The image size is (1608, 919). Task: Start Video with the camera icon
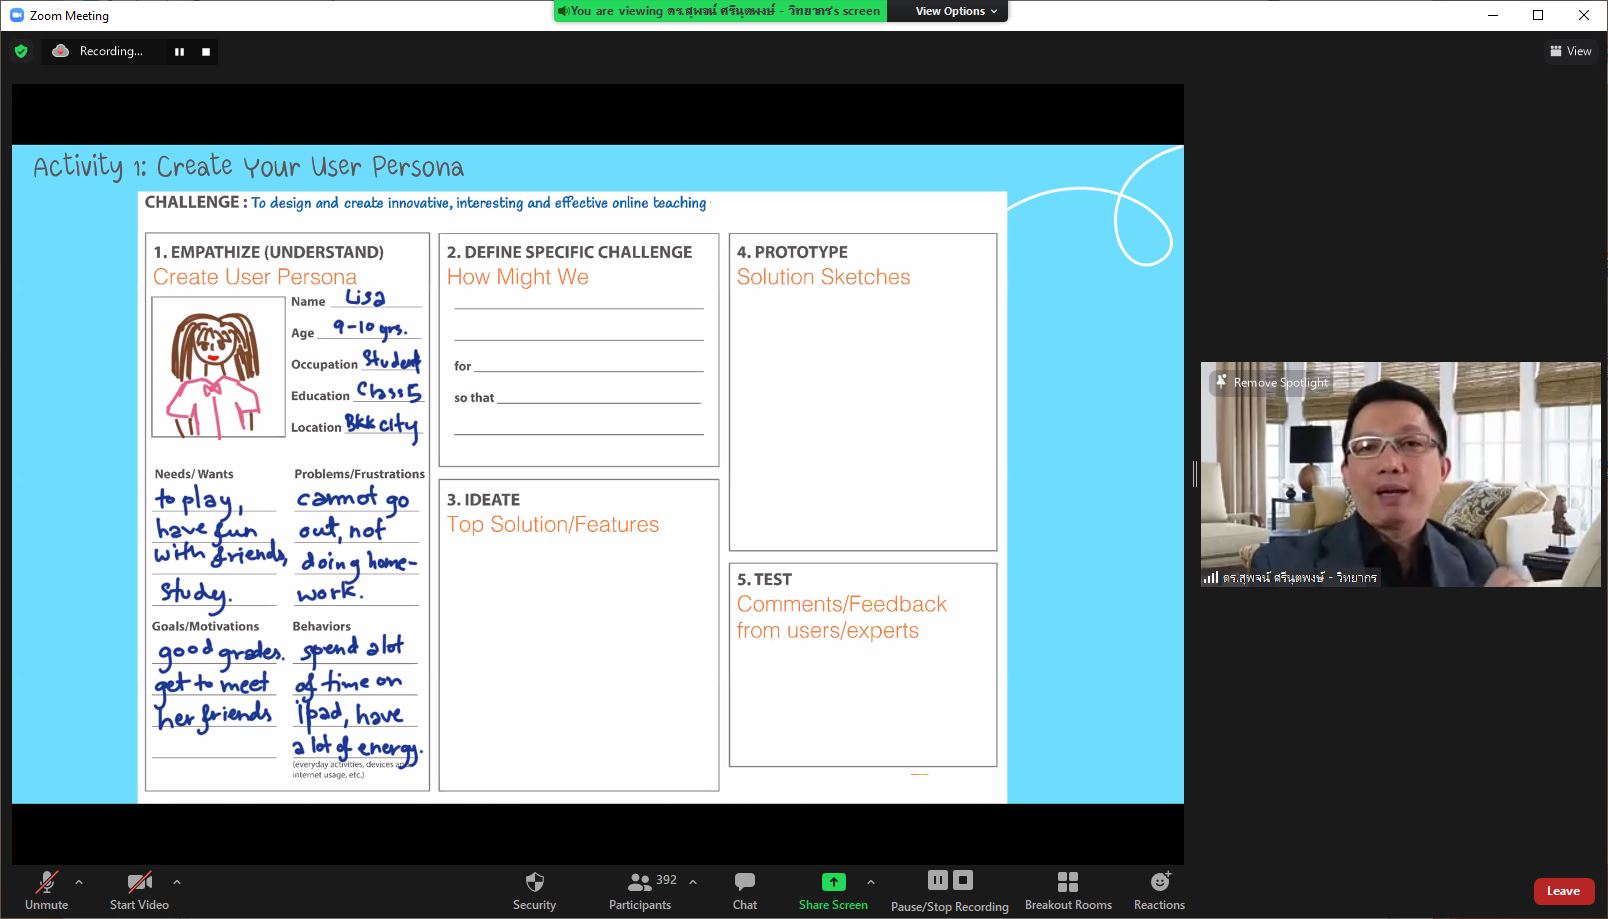tap(139, 890)
